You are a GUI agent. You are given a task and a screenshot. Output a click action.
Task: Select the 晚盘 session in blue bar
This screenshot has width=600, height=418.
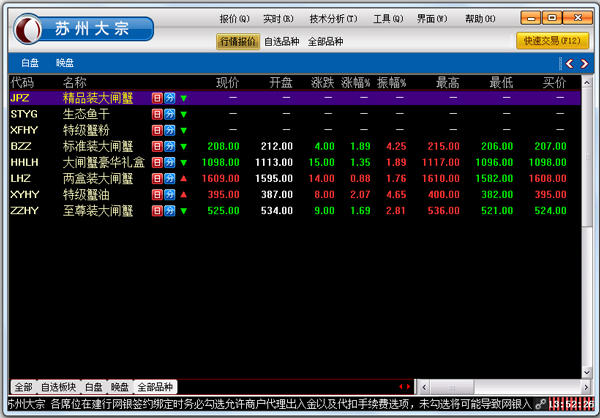pyautogui.click(x=65, y=63)
